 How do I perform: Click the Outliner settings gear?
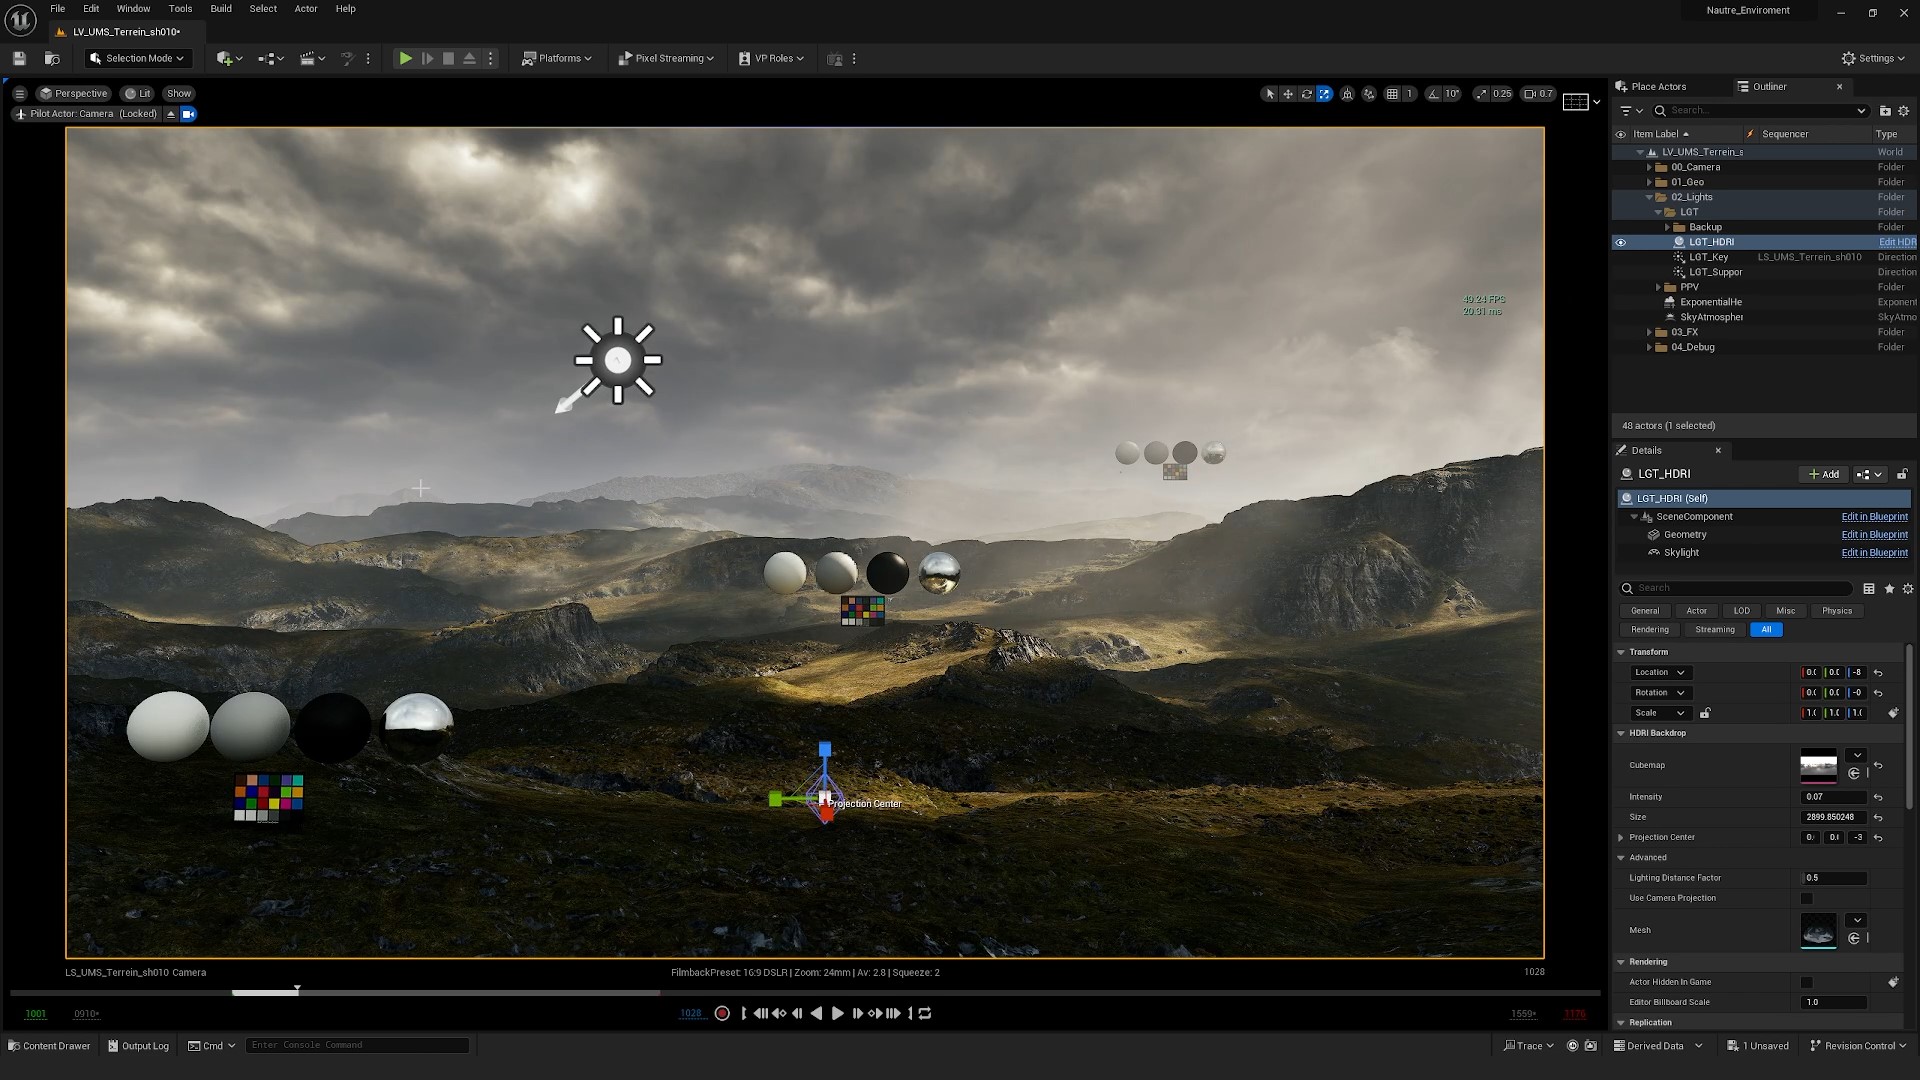point(1904,111)
